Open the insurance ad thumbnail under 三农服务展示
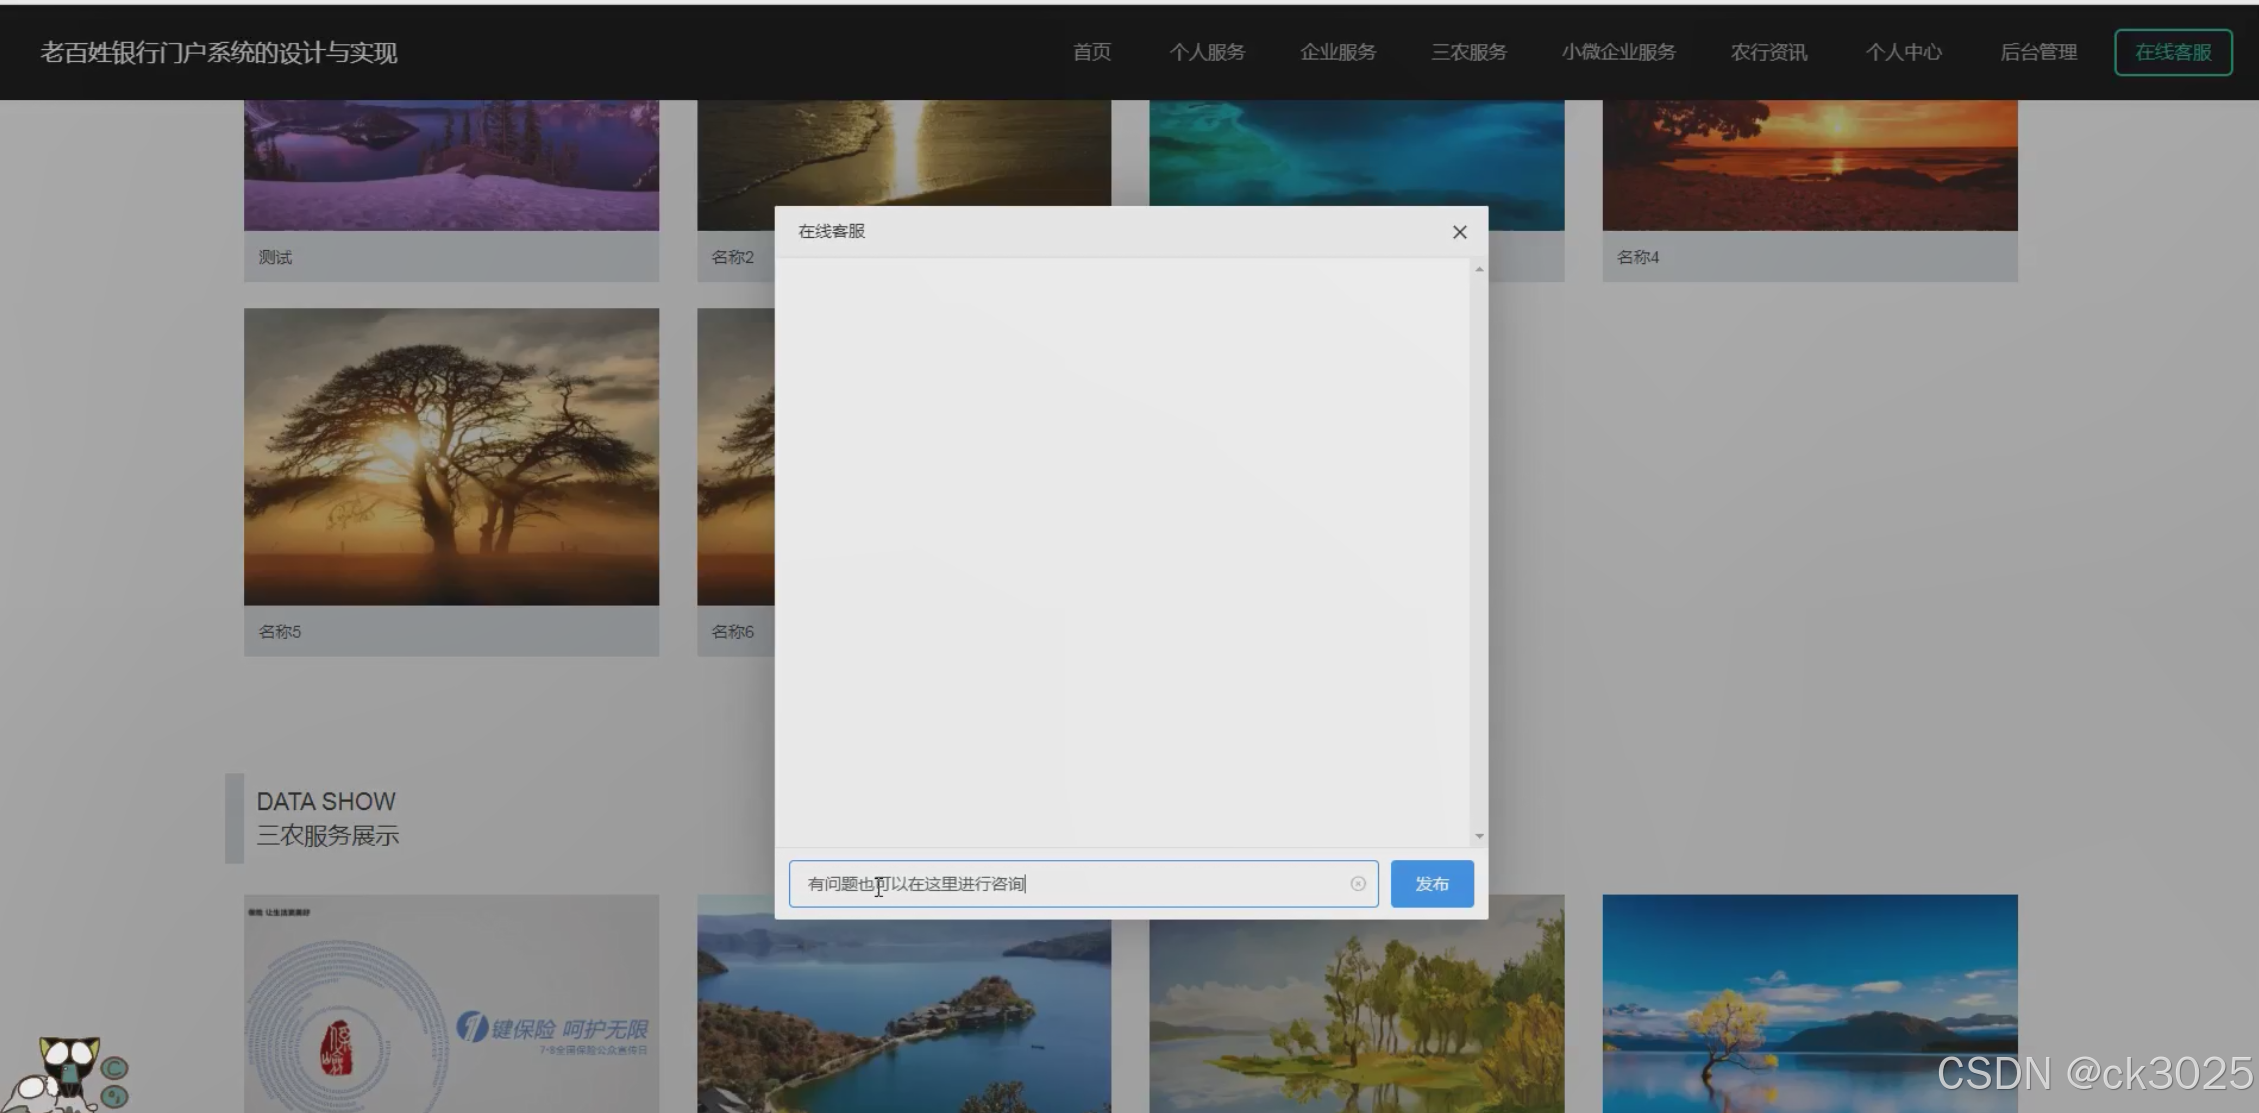The height and width of the screenshot is (1113, 2259). [451, 1003]
